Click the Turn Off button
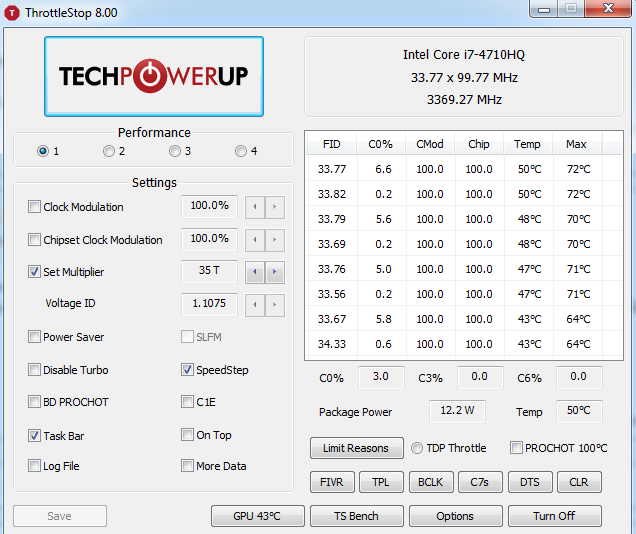Screen dimensions: 636x534 click(x=554, y=516)
